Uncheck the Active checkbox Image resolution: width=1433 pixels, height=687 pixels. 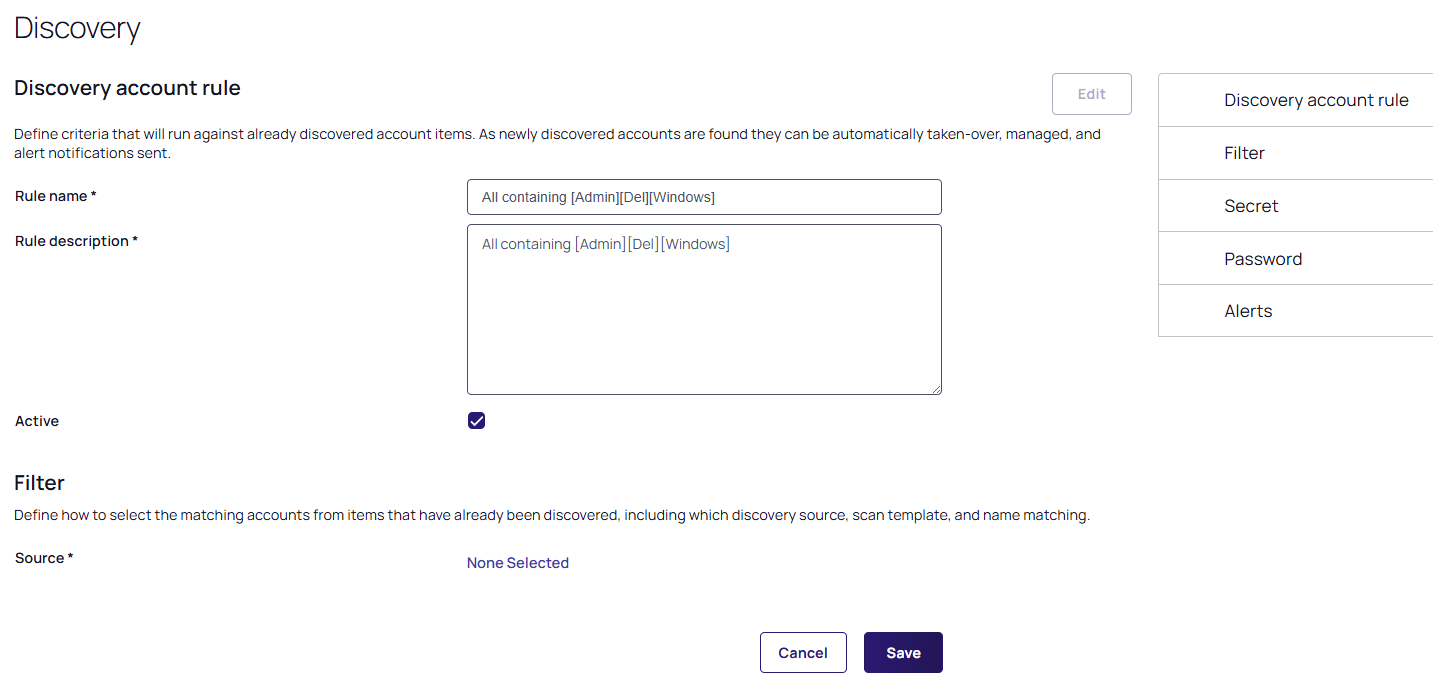(477, 421)
